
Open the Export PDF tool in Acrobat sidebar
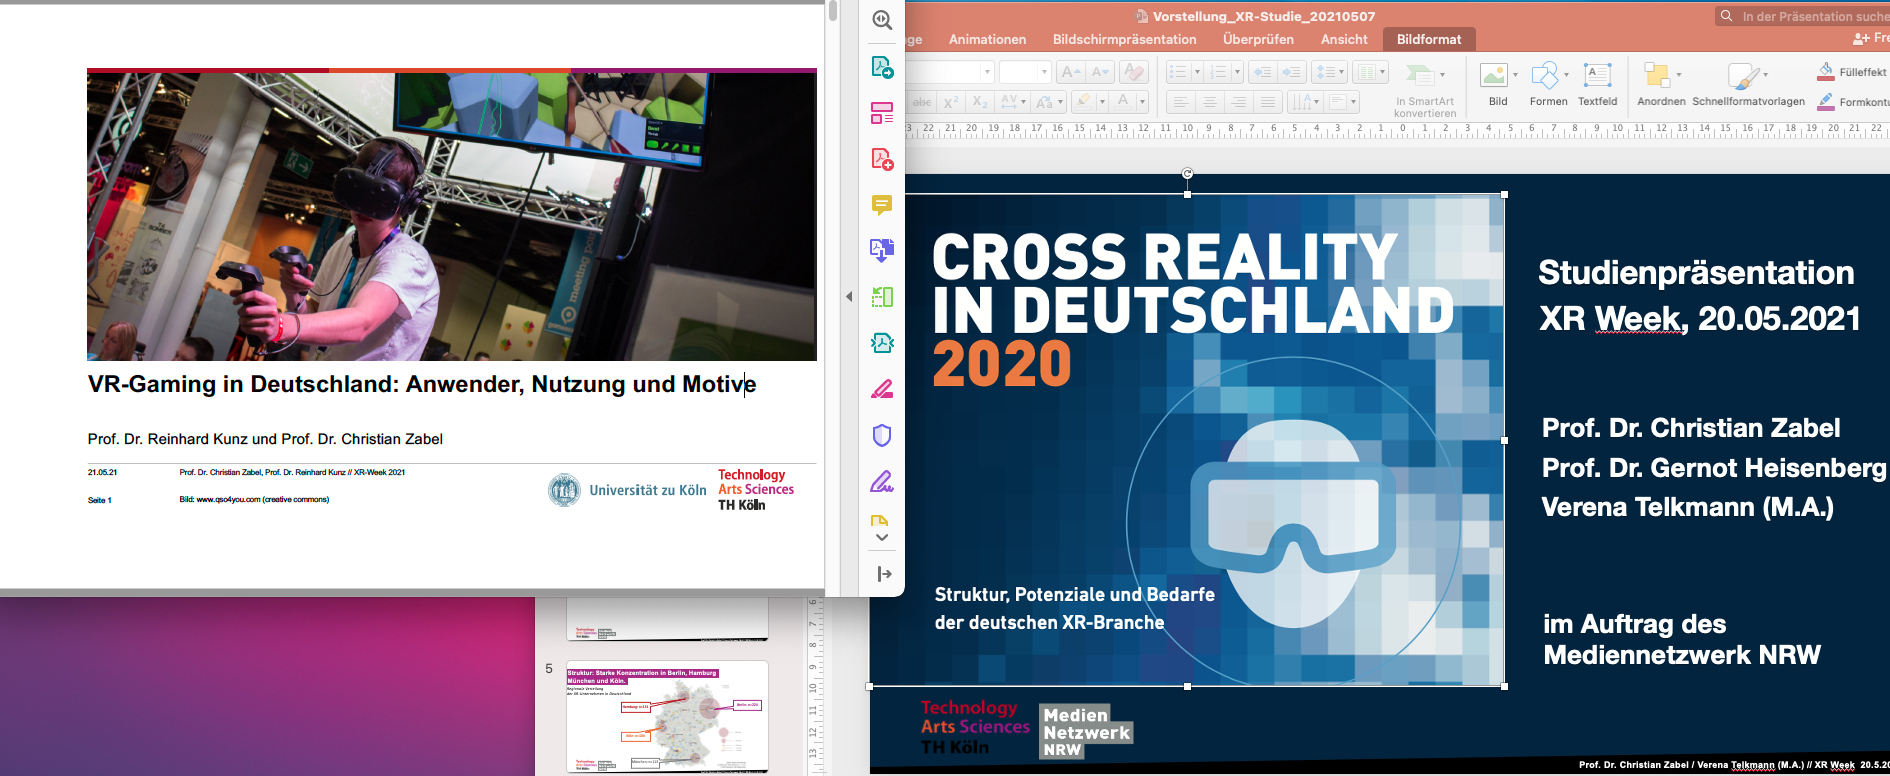[882, 67]
